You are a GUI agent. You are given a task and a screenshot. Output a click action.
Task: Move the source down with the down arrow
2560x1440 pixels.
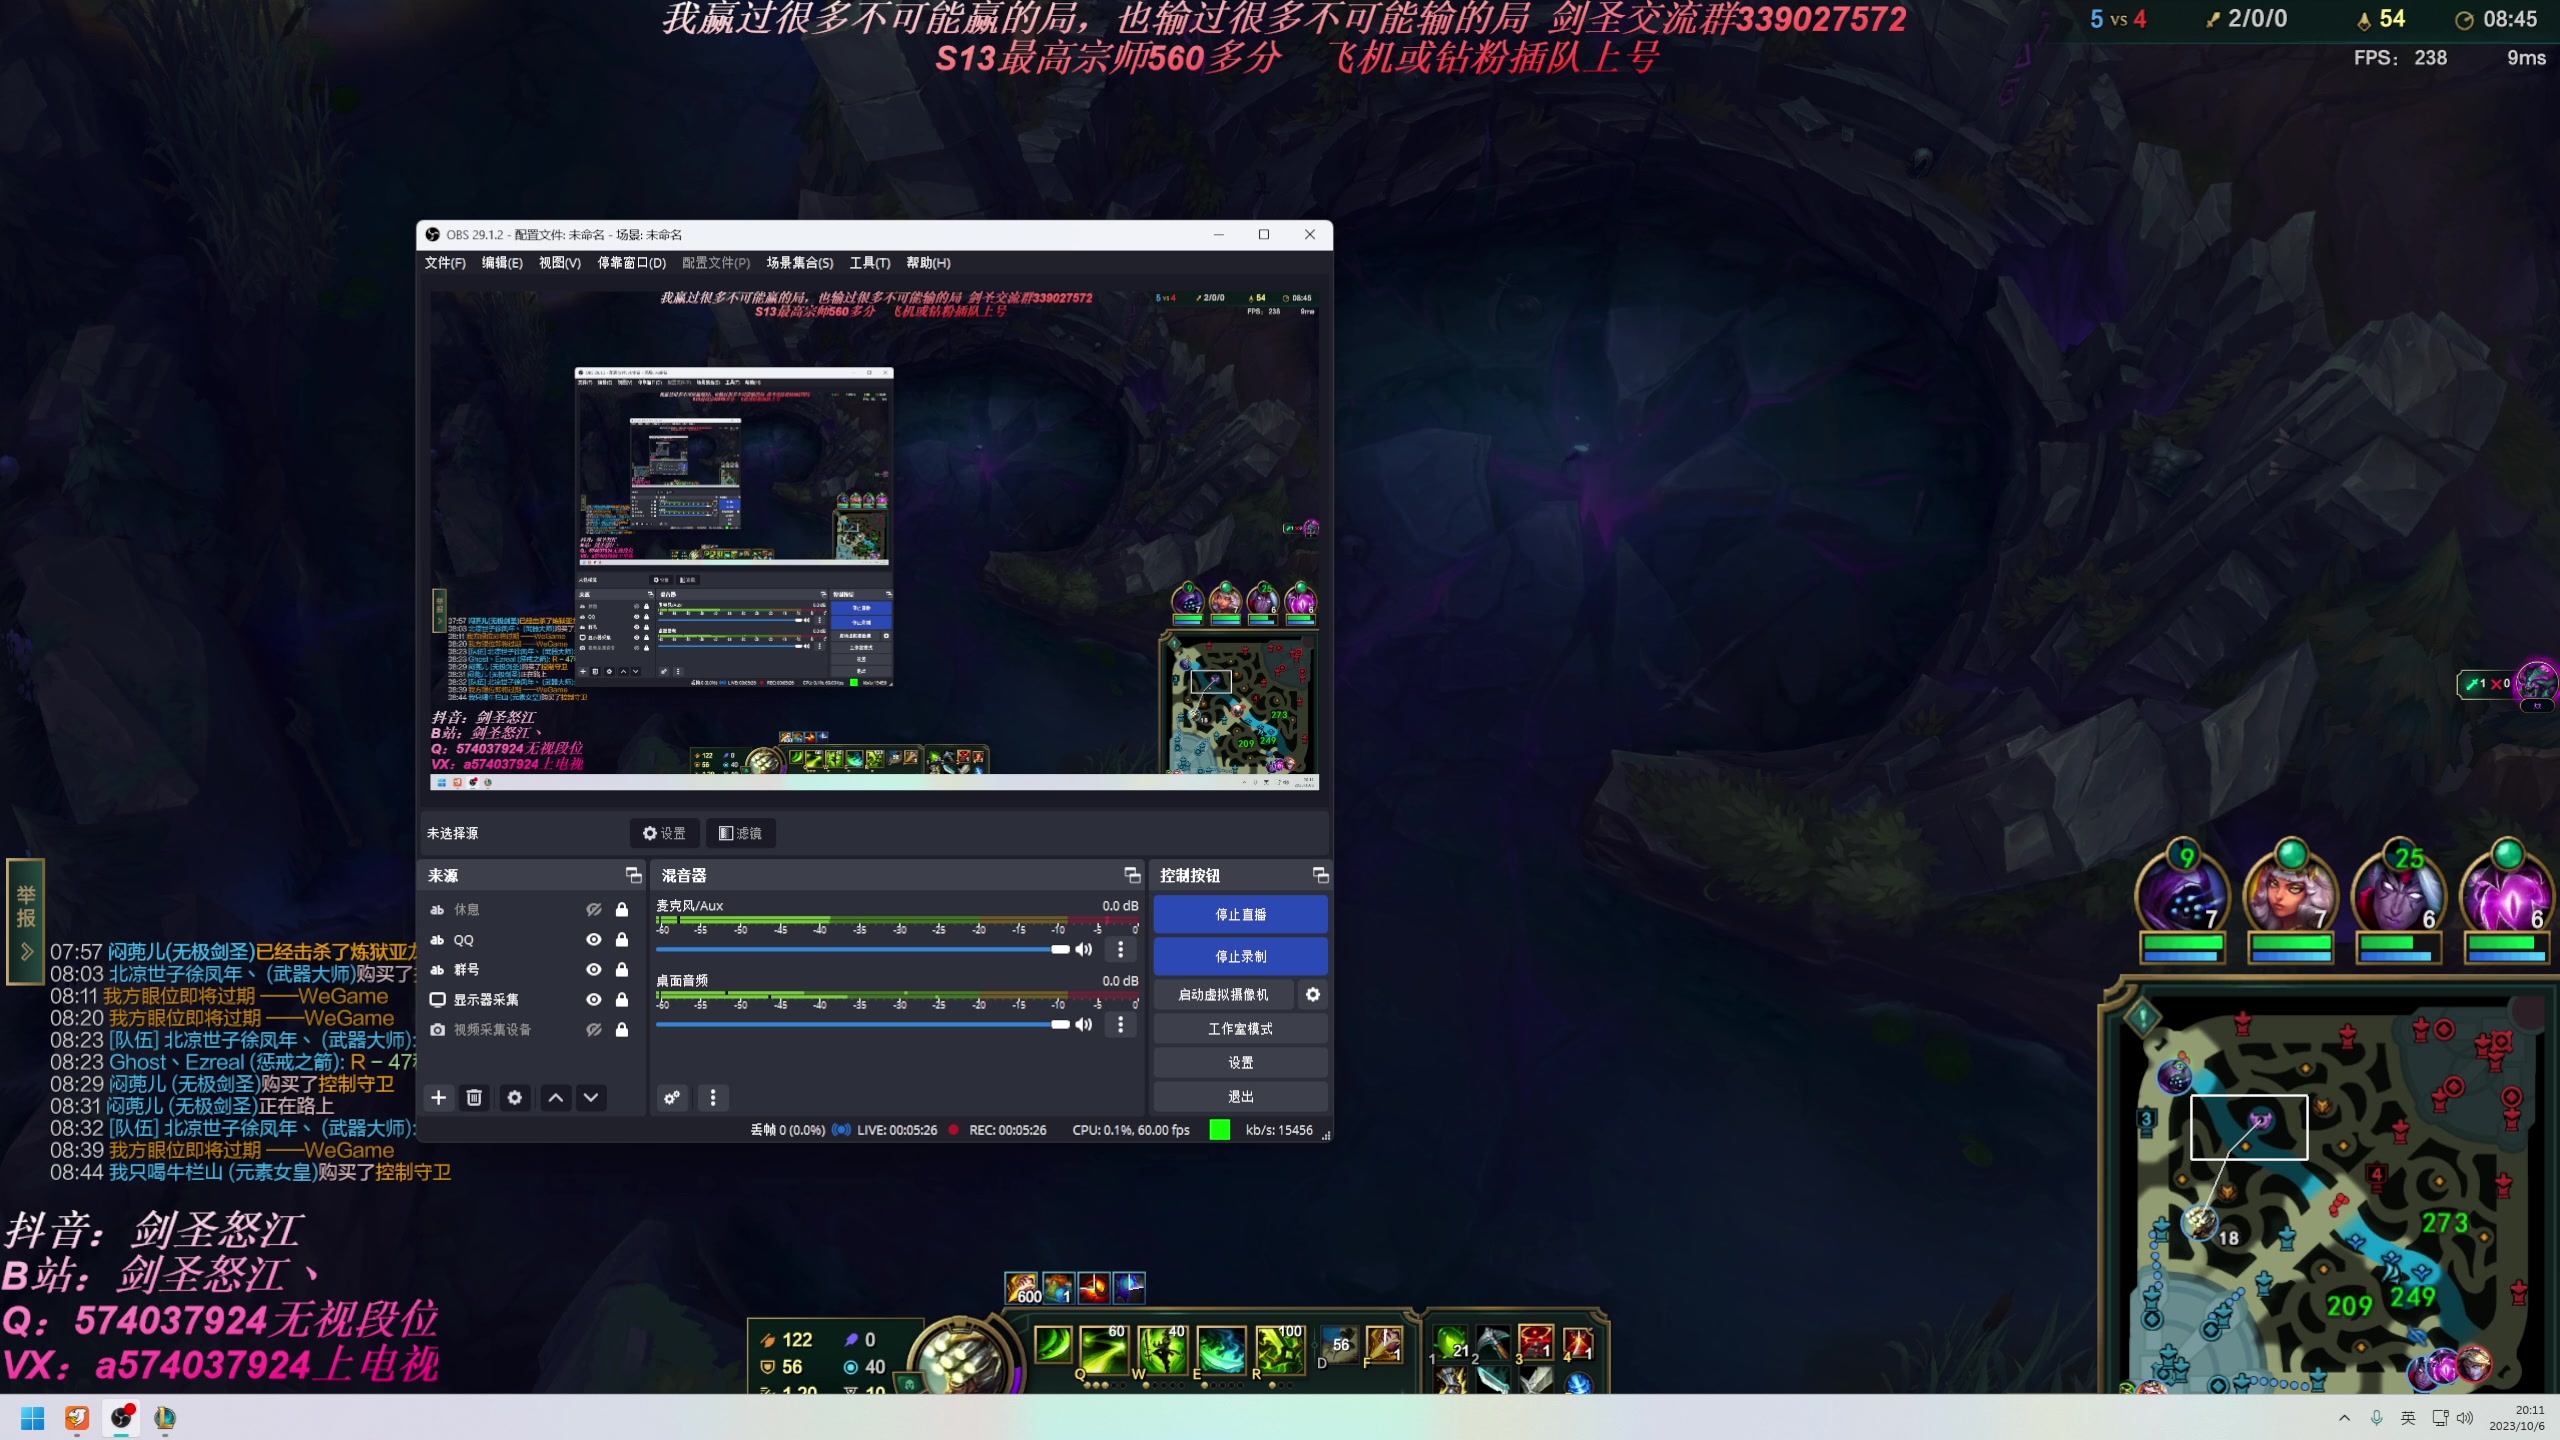592,1097
